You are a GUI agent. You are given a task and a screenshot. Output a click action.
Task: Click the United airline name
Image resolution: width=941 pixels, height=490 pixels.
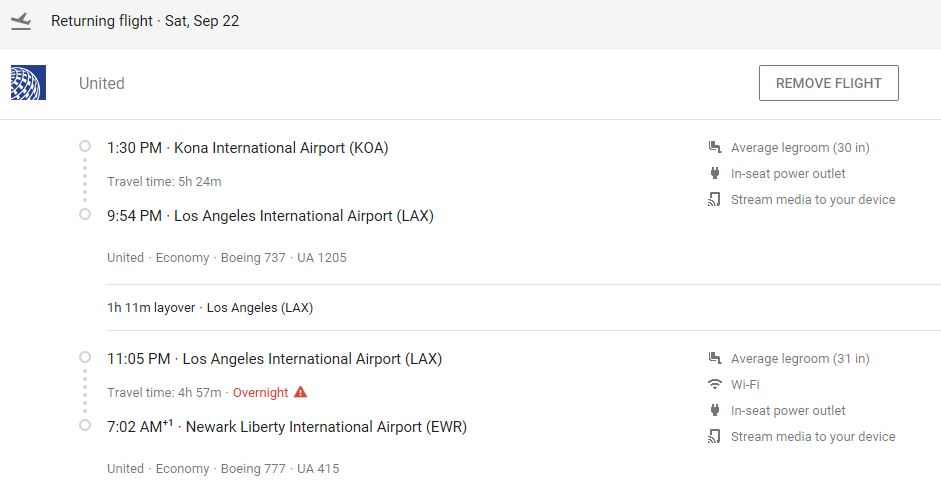[x=102, y=84]
